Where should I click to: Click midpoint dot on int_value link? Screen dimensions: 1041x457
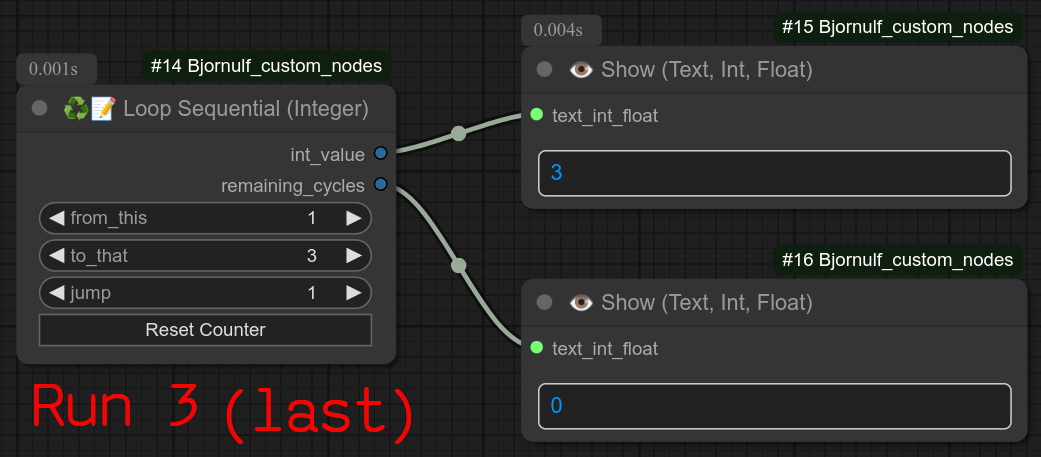pos(458,133)
